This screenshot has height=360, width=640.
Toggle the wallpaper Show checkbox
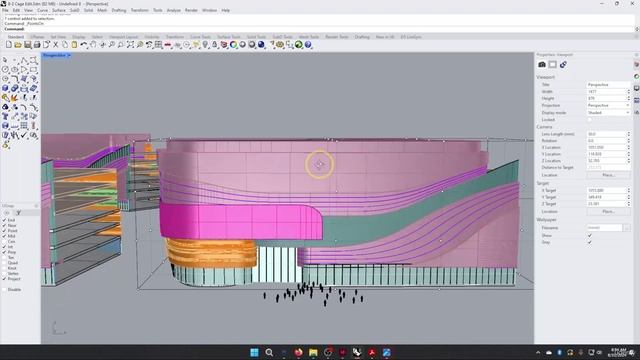589,236
